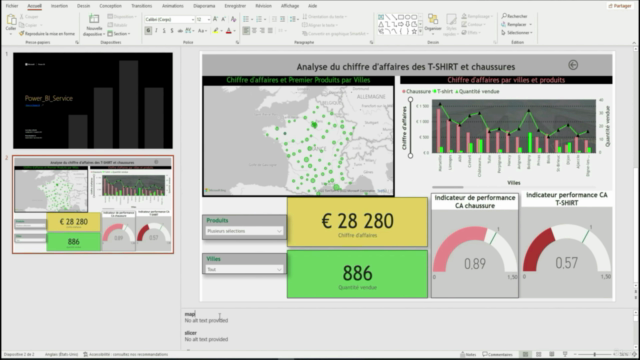Open the Aa change case dropdown
This screenshot has height=360, width=640.
point(202,31)
